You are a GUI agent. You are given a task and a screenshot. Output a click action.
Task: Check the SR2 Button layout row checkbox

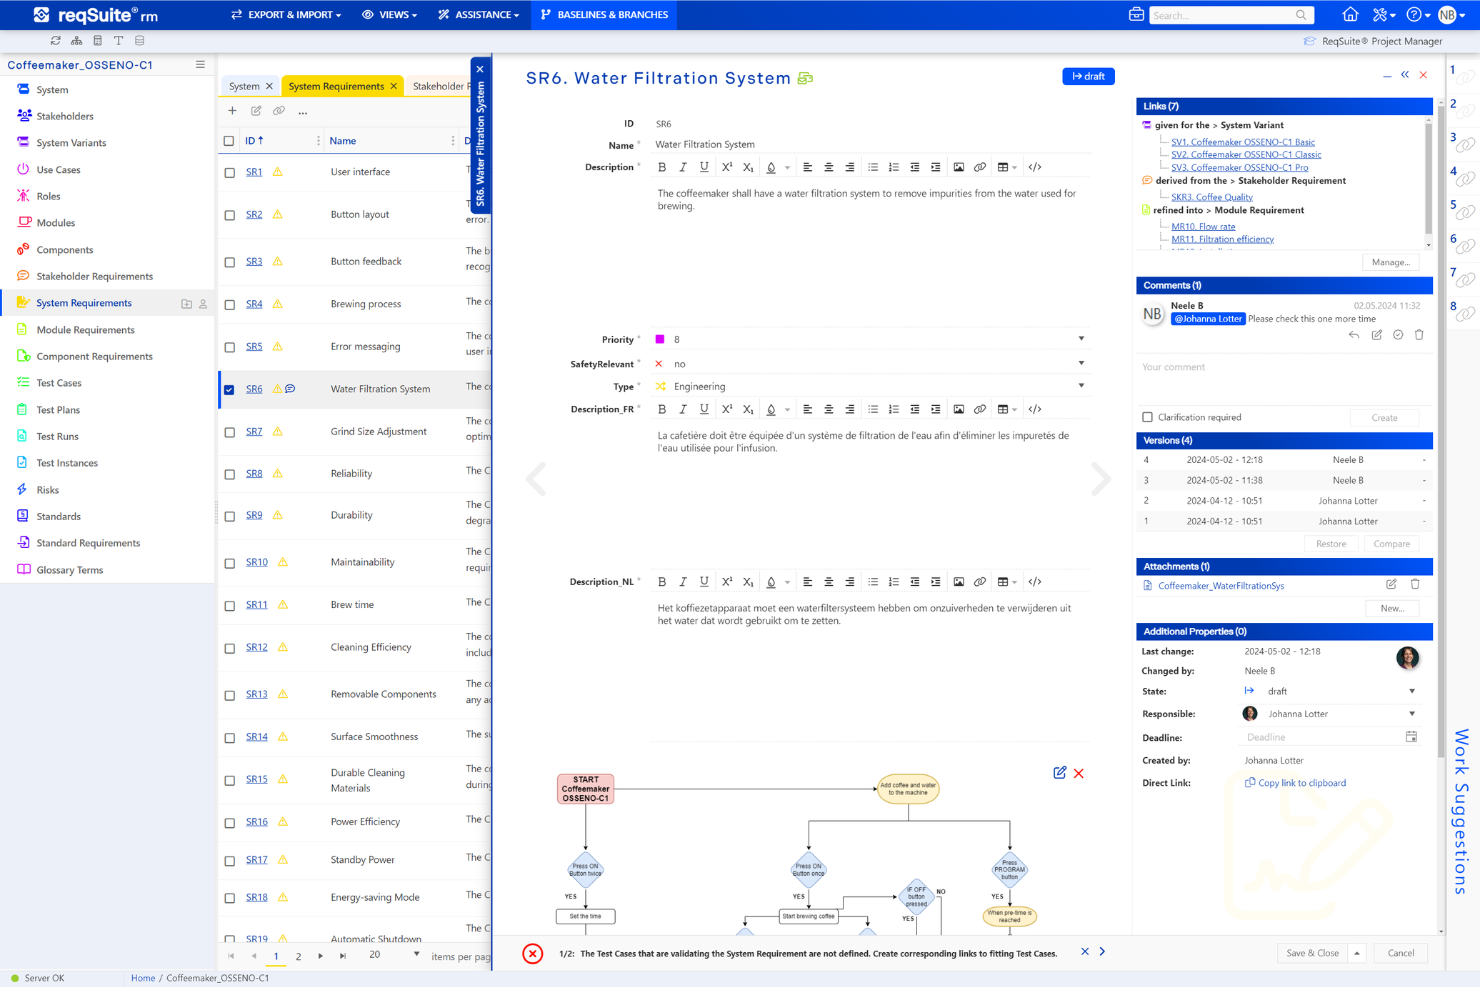click(229, 215)
